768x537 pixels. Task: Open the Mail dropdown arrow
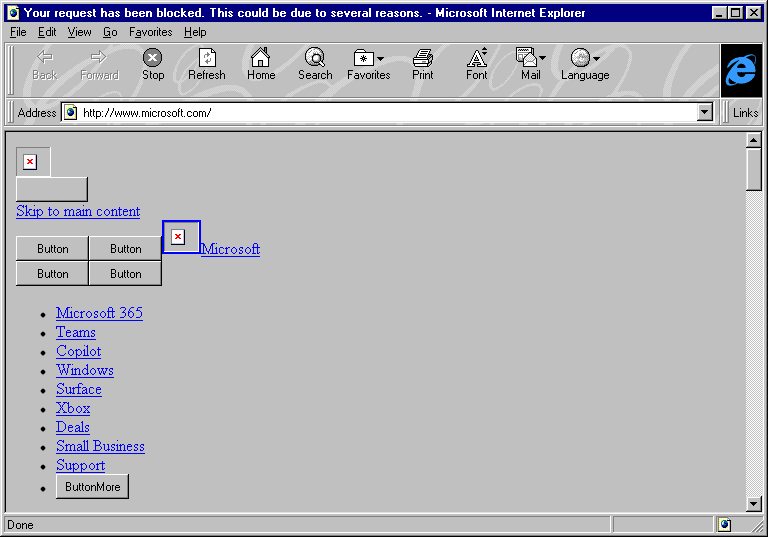click(x=542, y=58)
